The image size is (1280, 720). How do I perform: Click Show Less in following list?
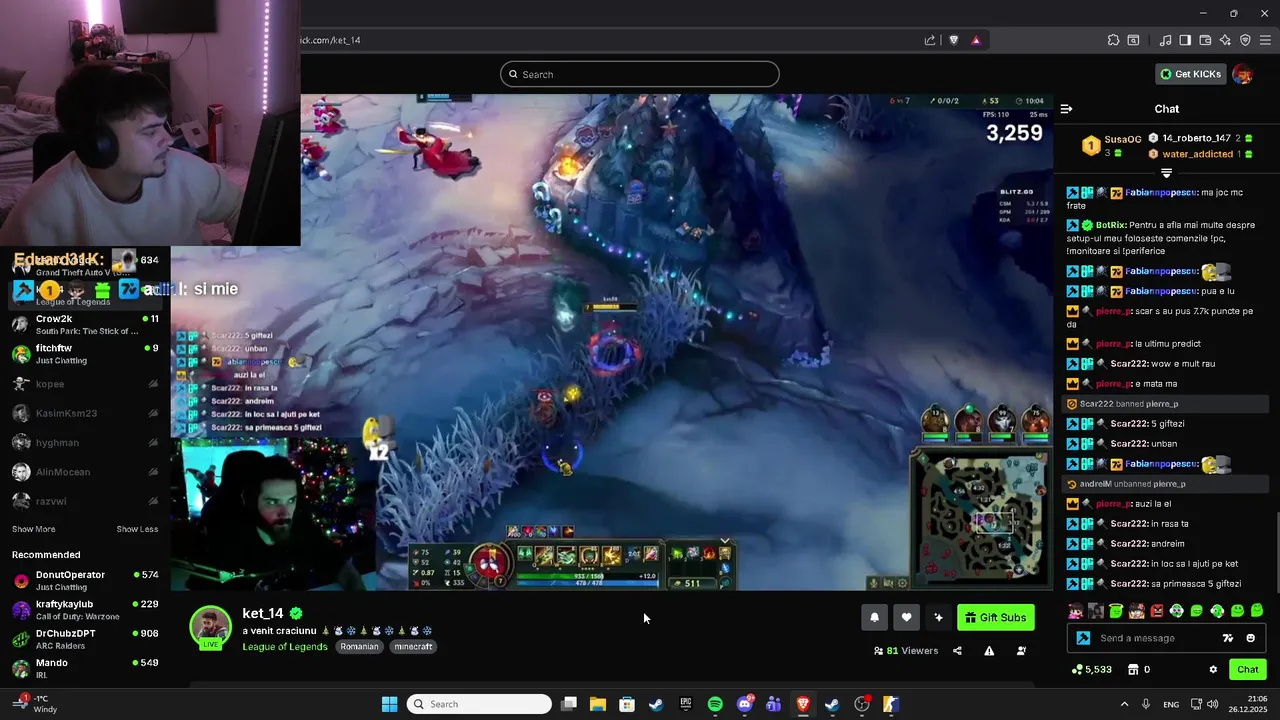(137, 529)
